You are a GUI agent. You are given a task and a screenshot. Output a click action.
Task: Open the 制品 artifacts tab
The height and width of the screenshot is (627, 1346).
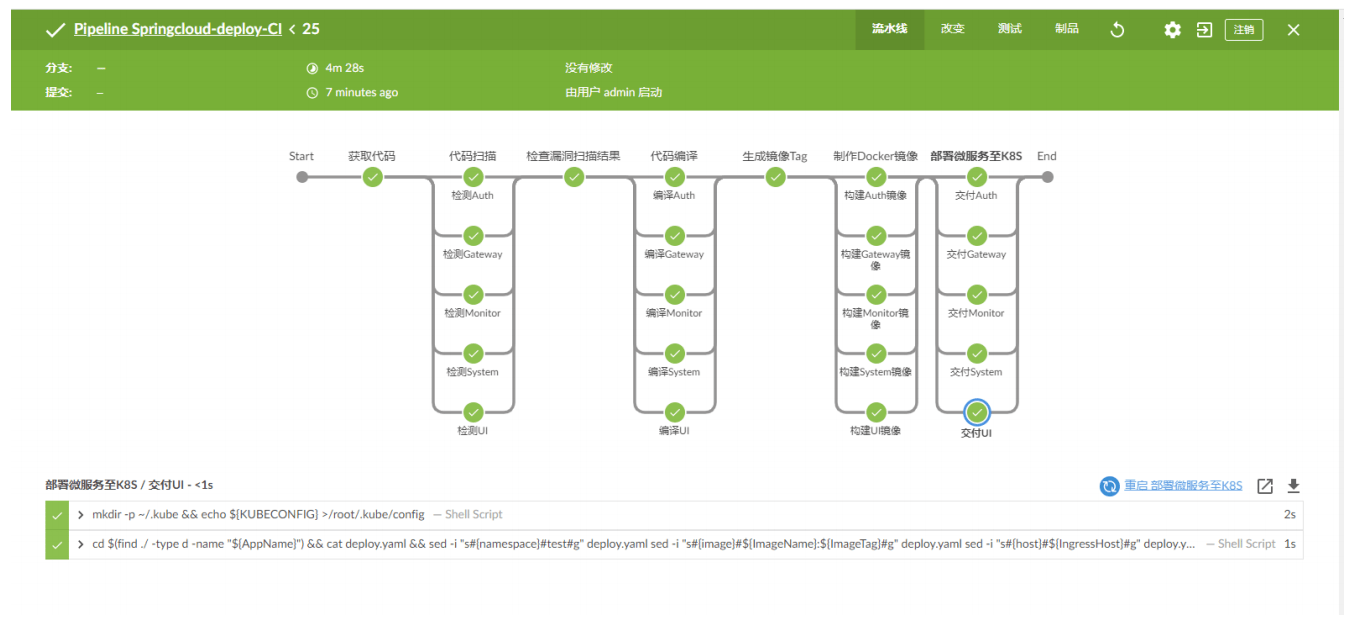(x=1066, y=29)
